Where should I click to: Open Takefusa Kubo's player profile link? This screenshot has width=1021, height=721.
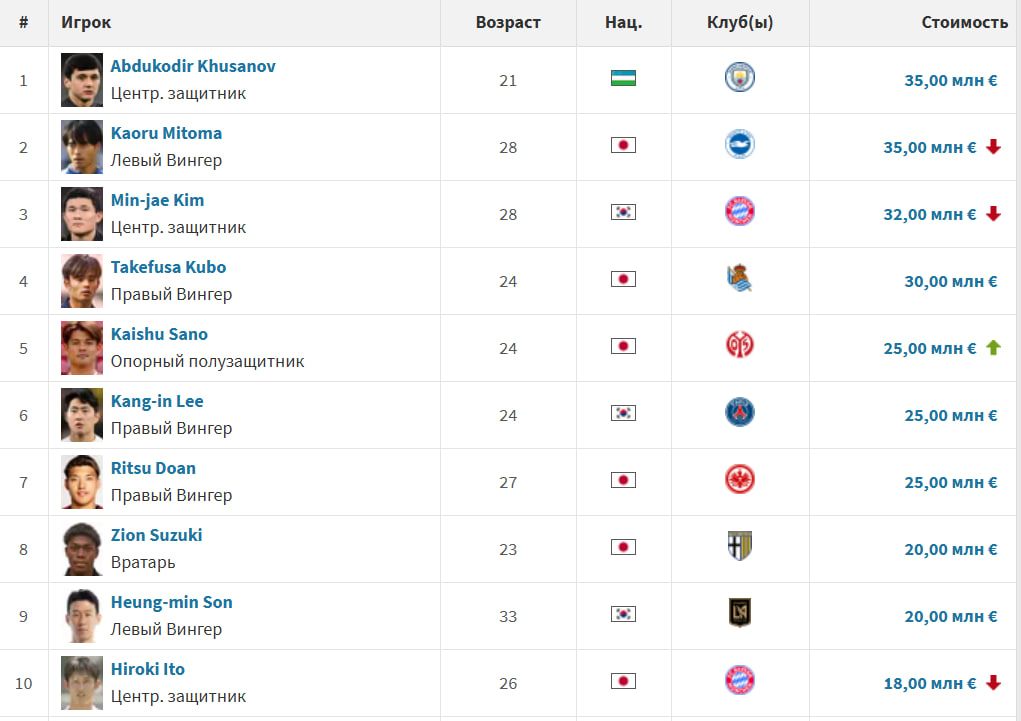point(168,268)
